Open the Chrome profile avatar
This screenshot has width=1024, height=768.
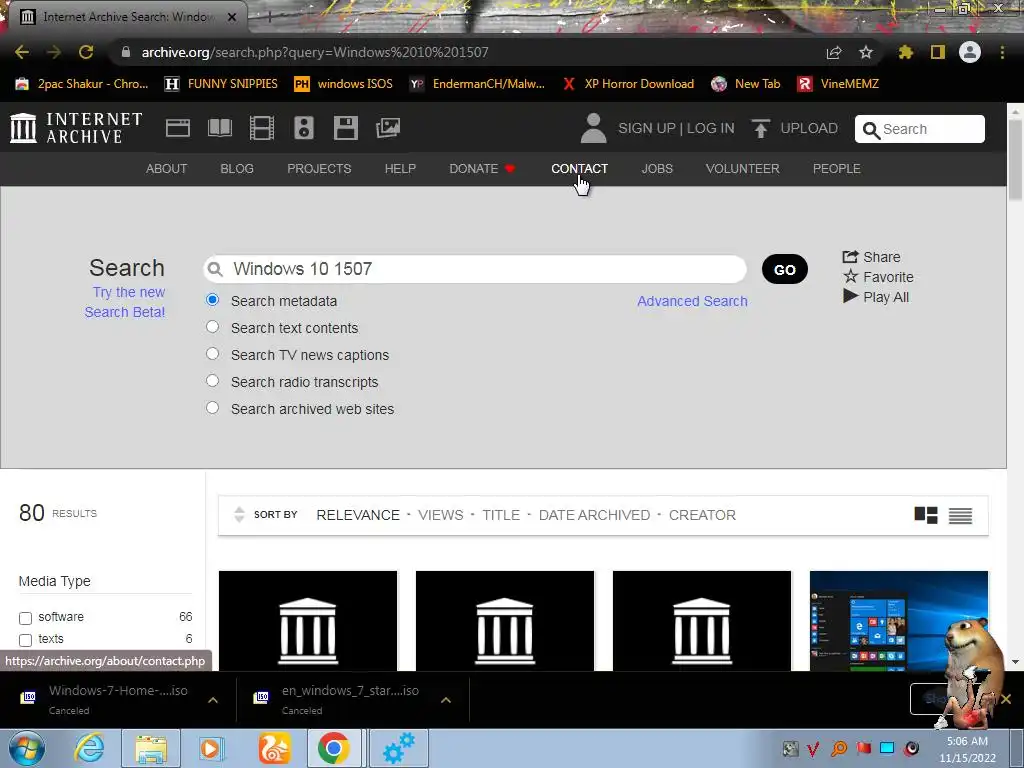pos(970,52)
